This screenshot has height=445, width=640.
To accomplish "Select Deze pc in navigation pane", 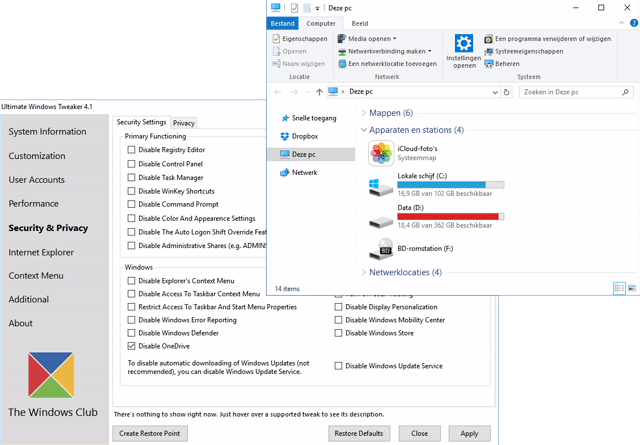I will click(311, 154).
